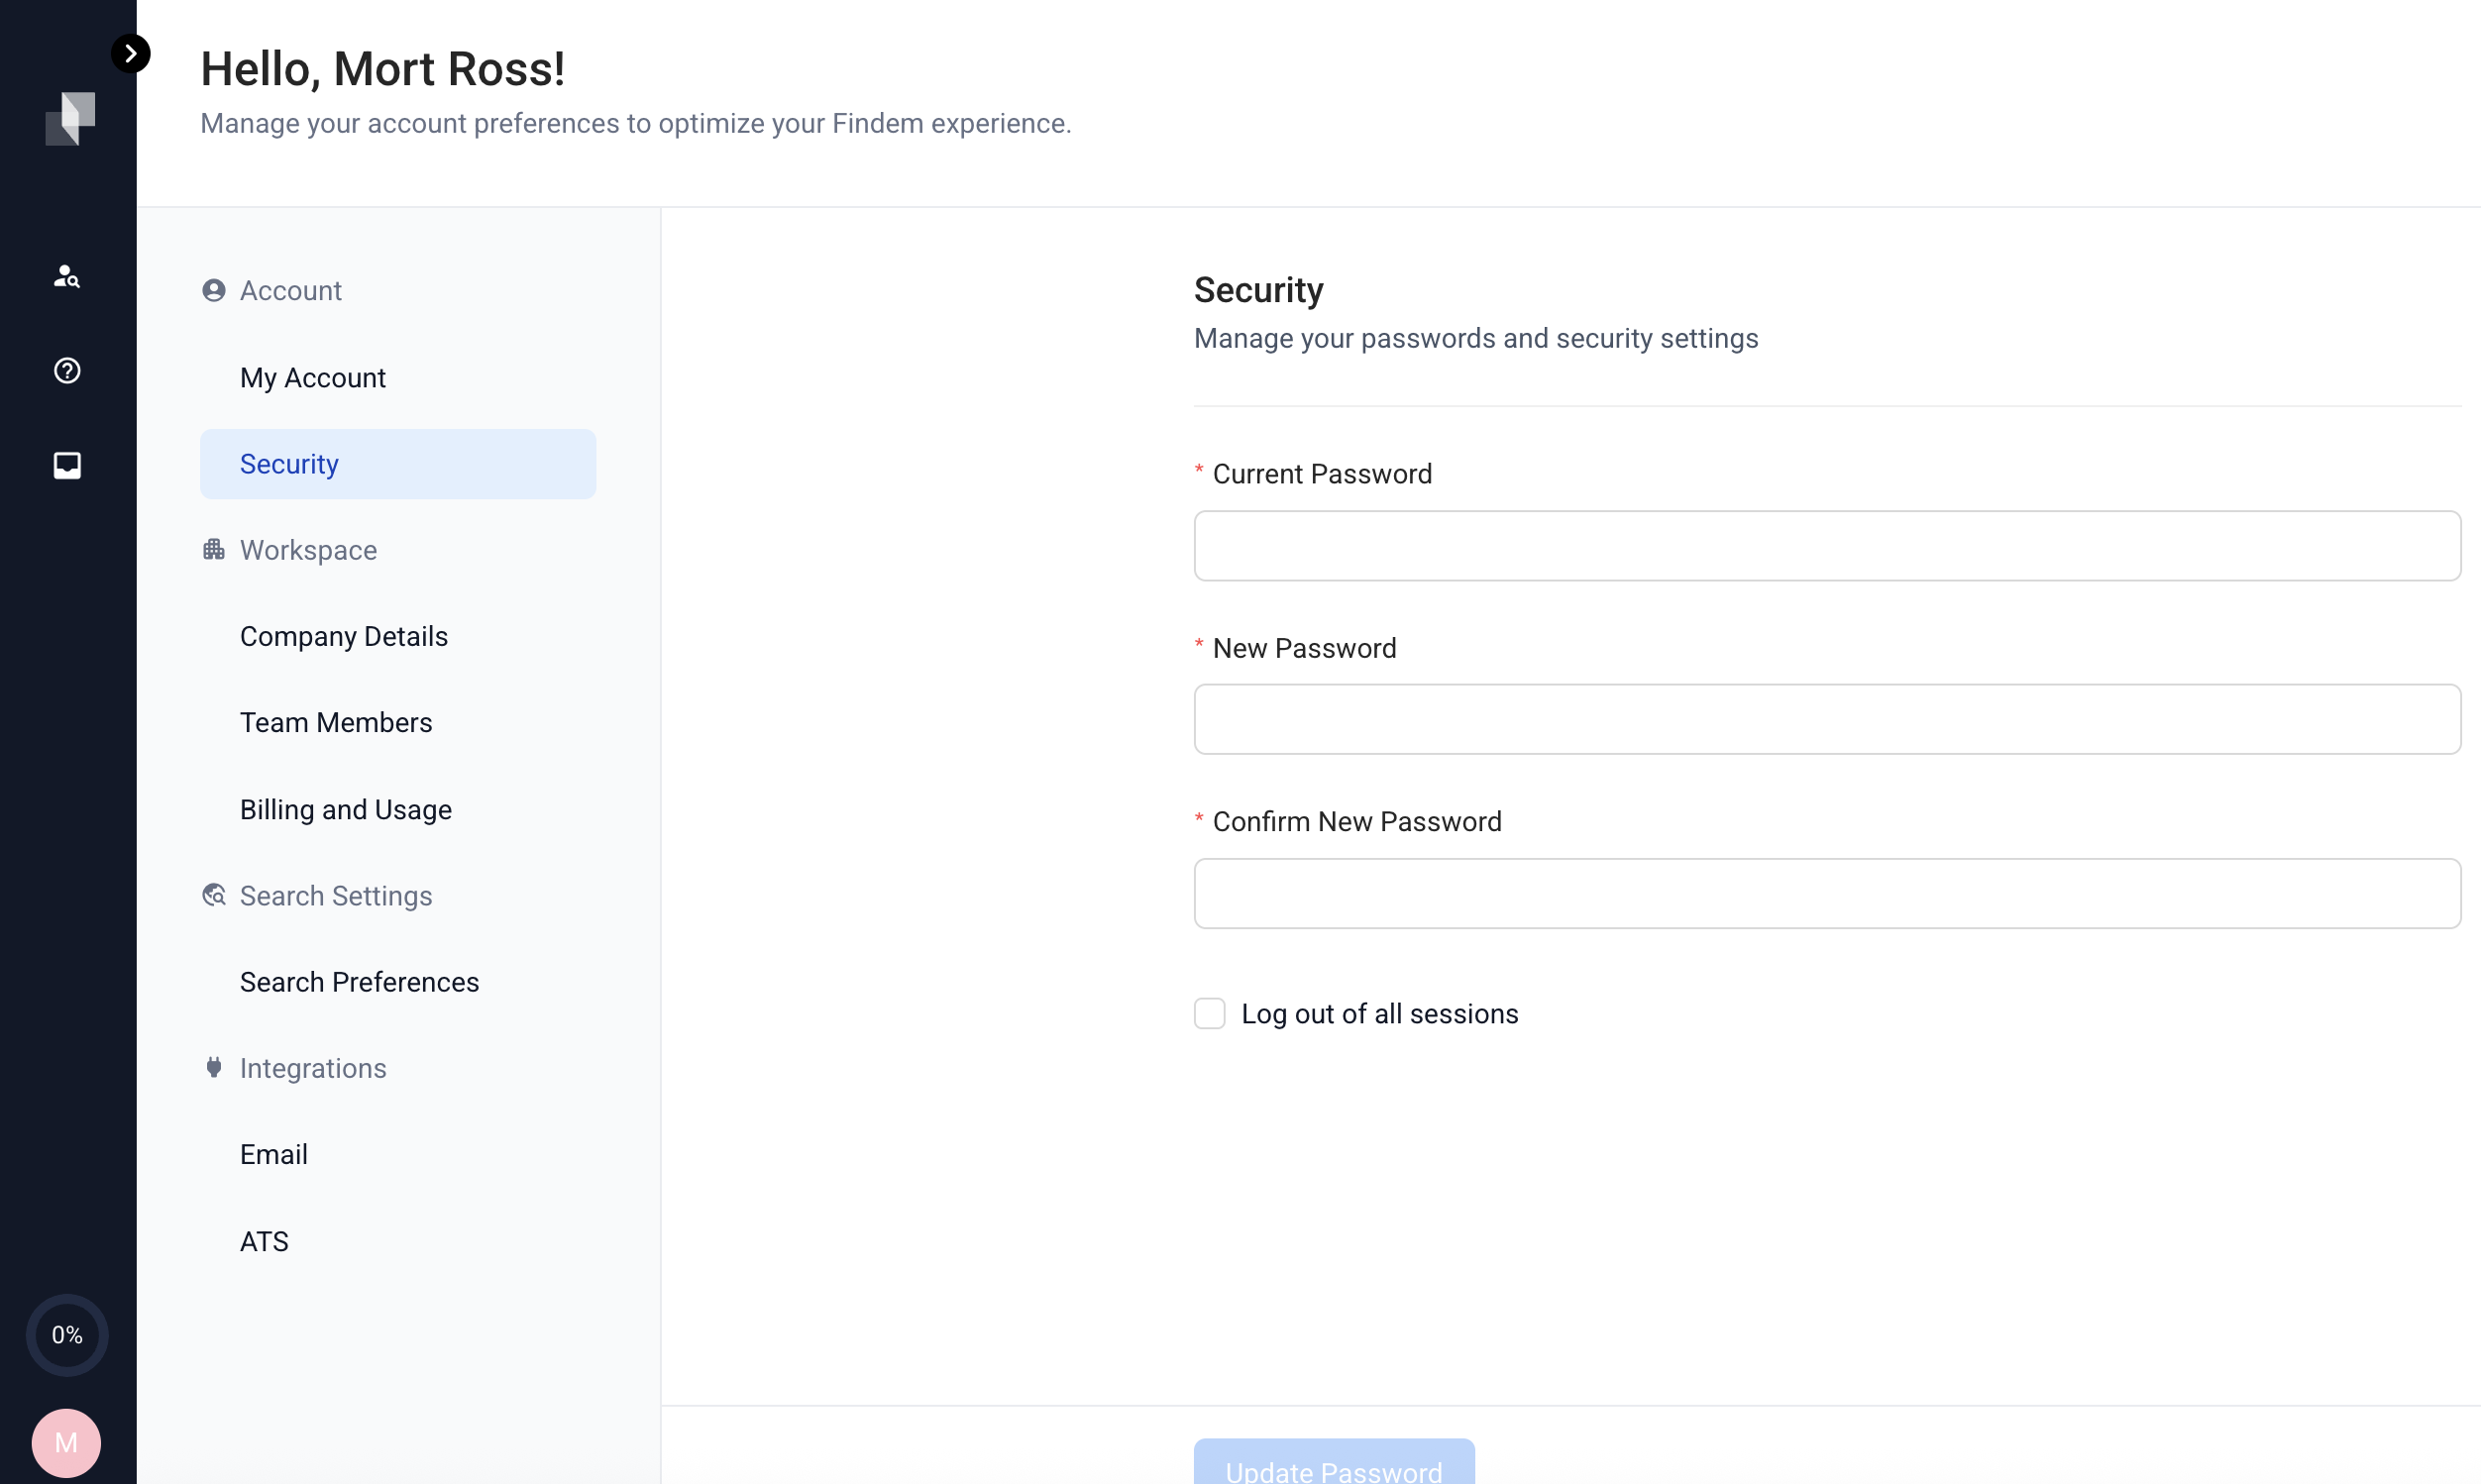Click the Findem logo icon

pyautogui.click(x=70, y=119)
